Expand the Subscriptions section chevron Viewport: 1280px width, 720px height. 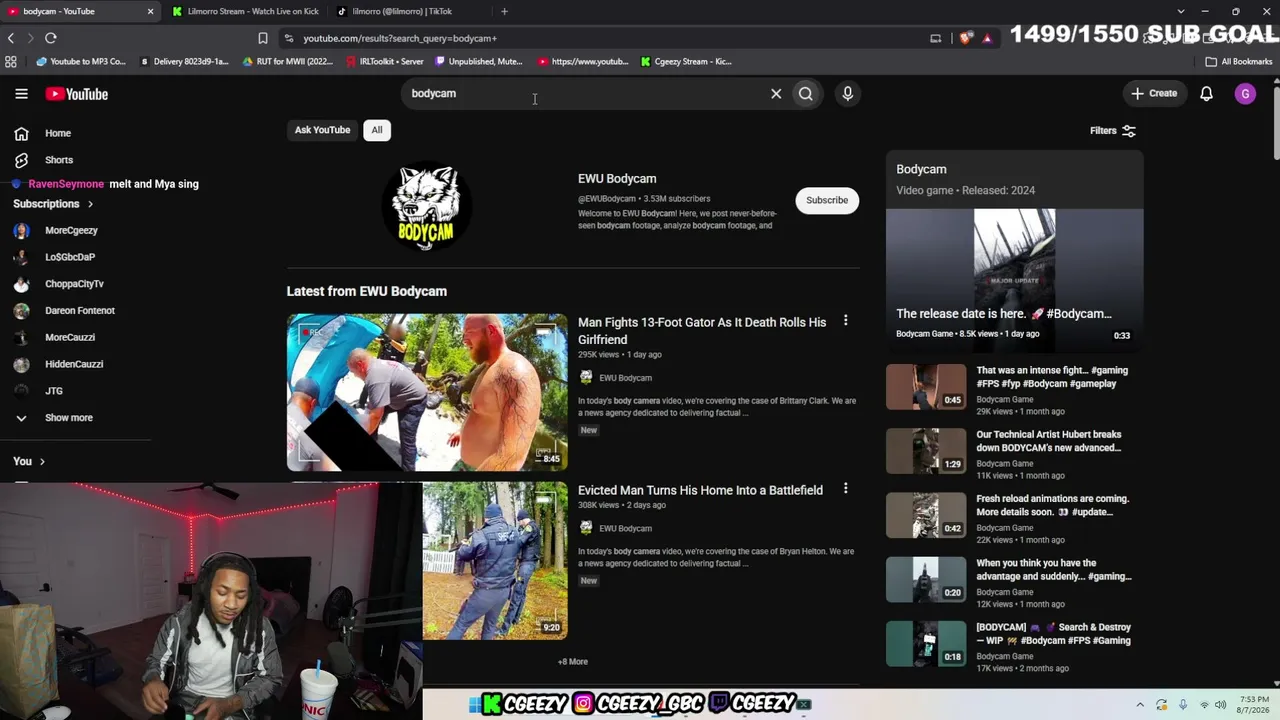[x=90, y=204]
